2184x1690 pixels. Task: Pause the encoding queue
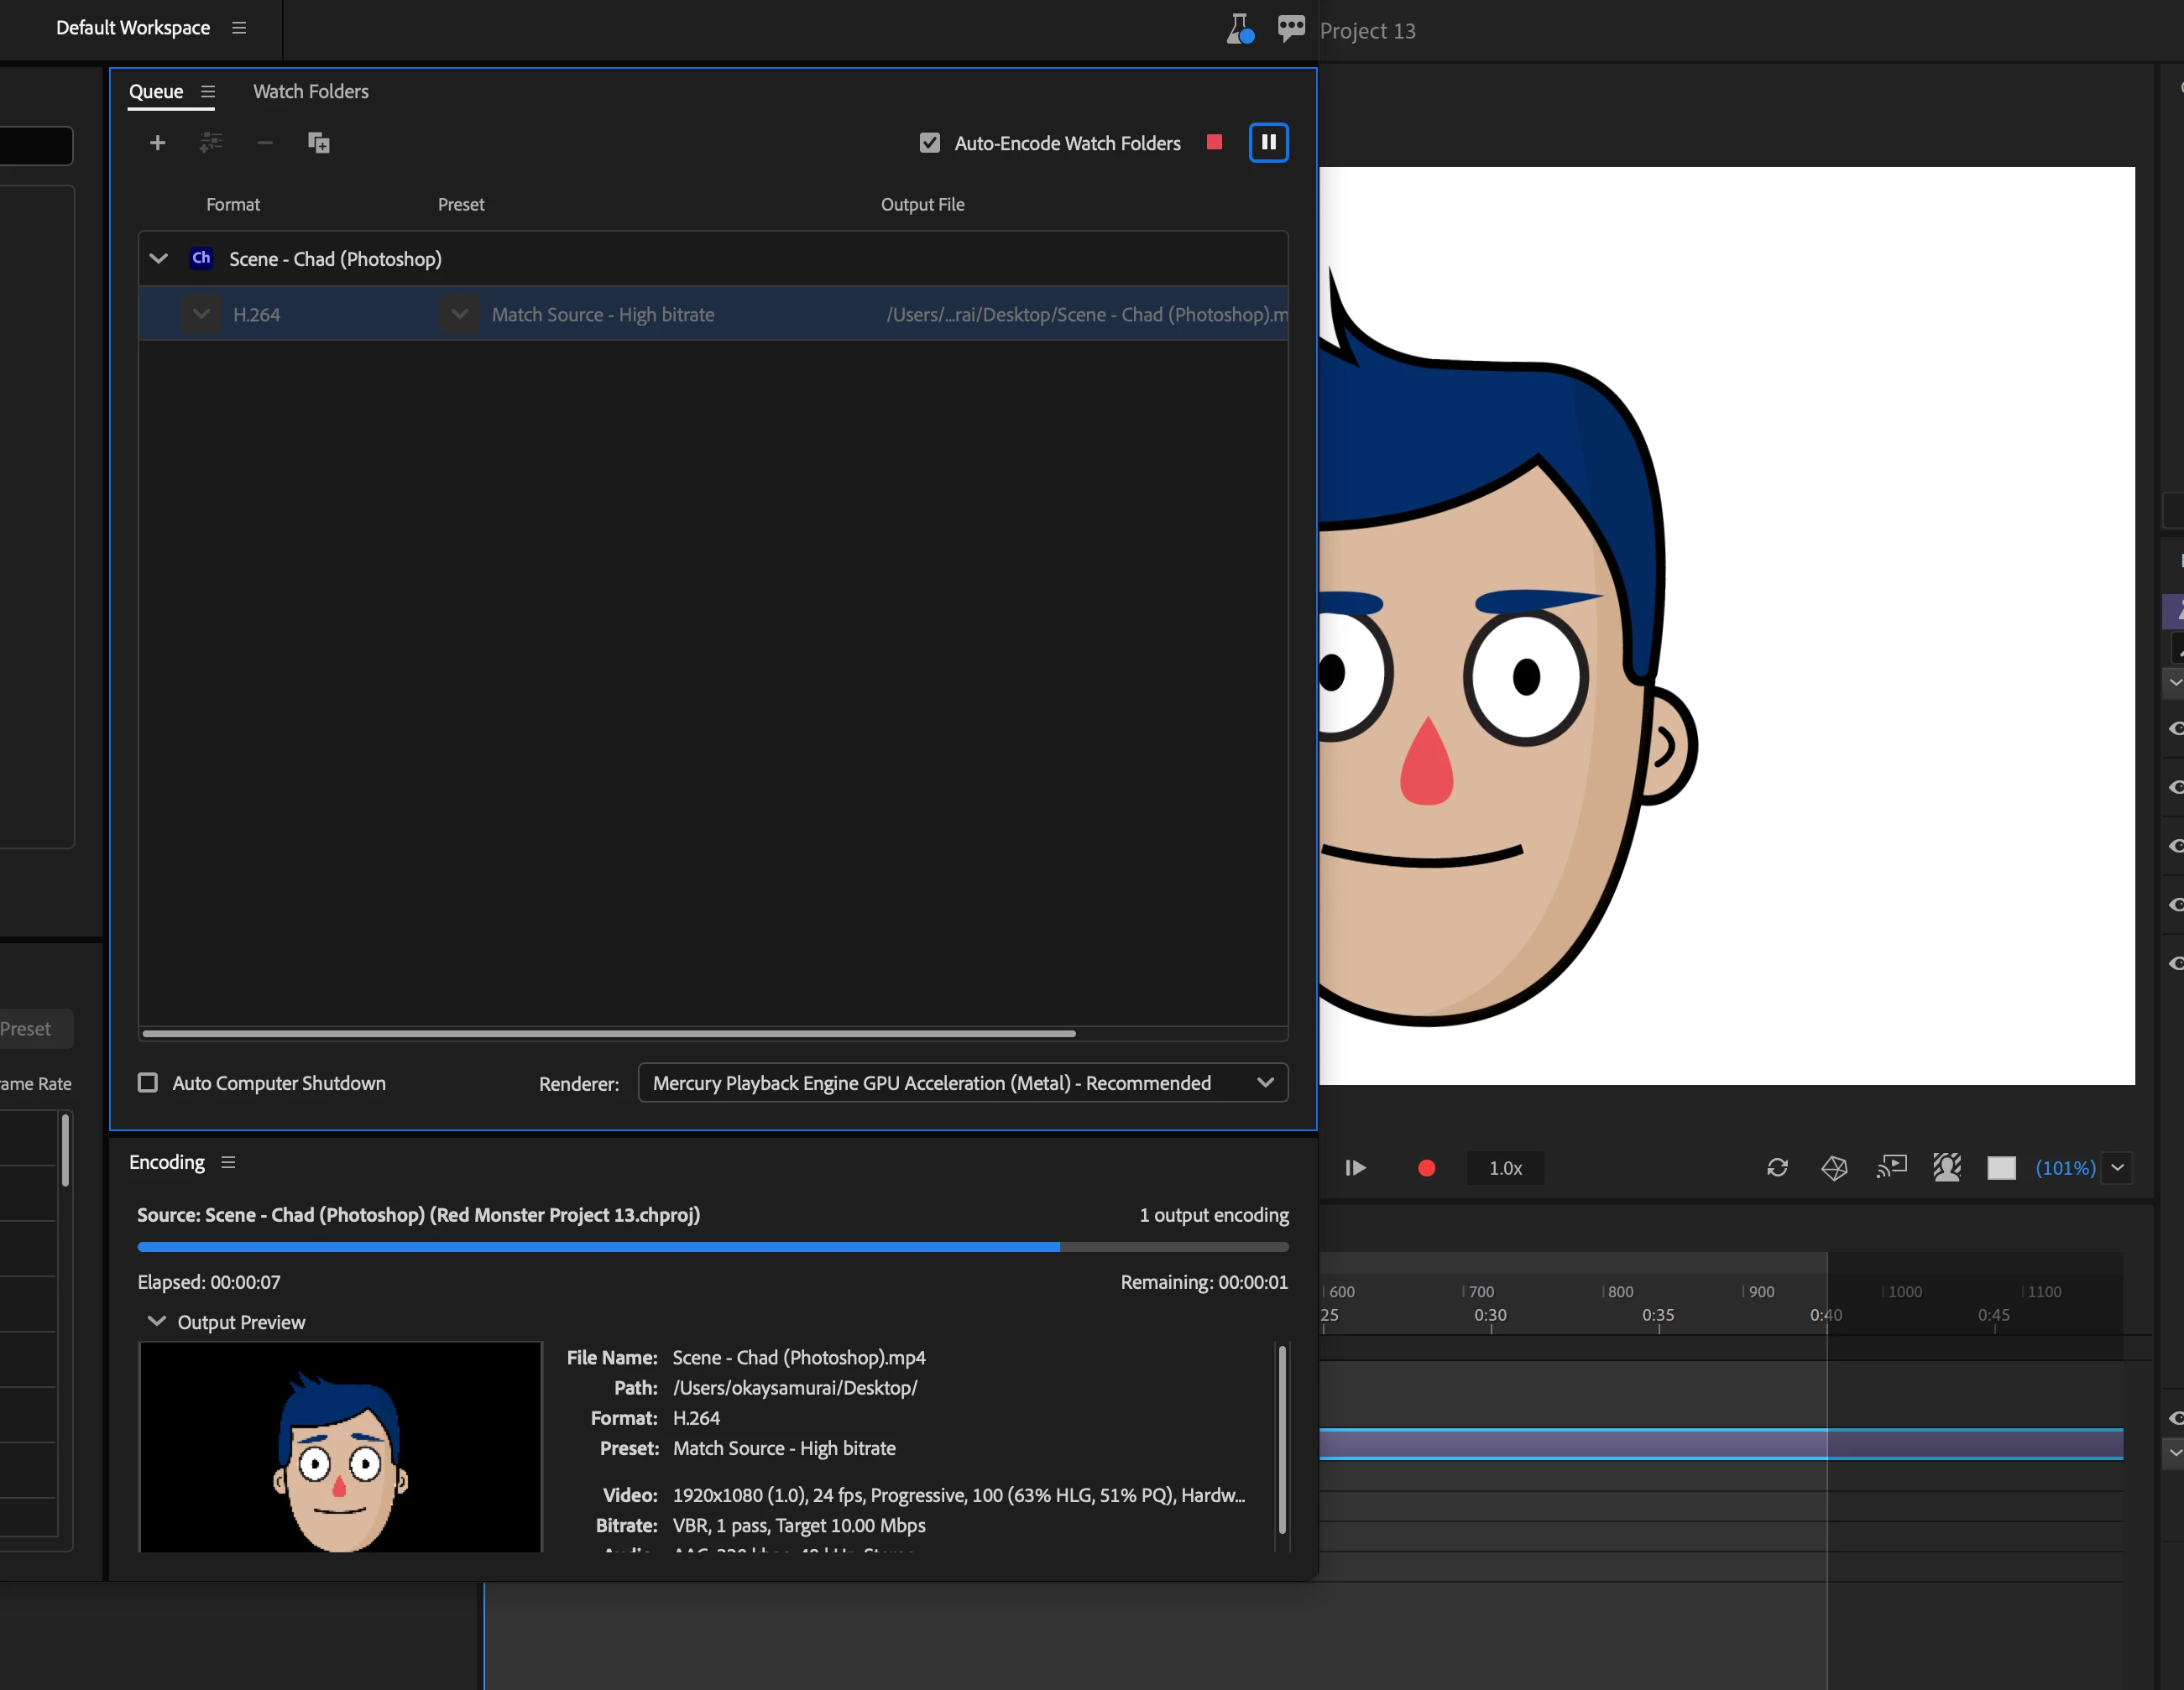pyautogui.click(x=1268, y=142)
